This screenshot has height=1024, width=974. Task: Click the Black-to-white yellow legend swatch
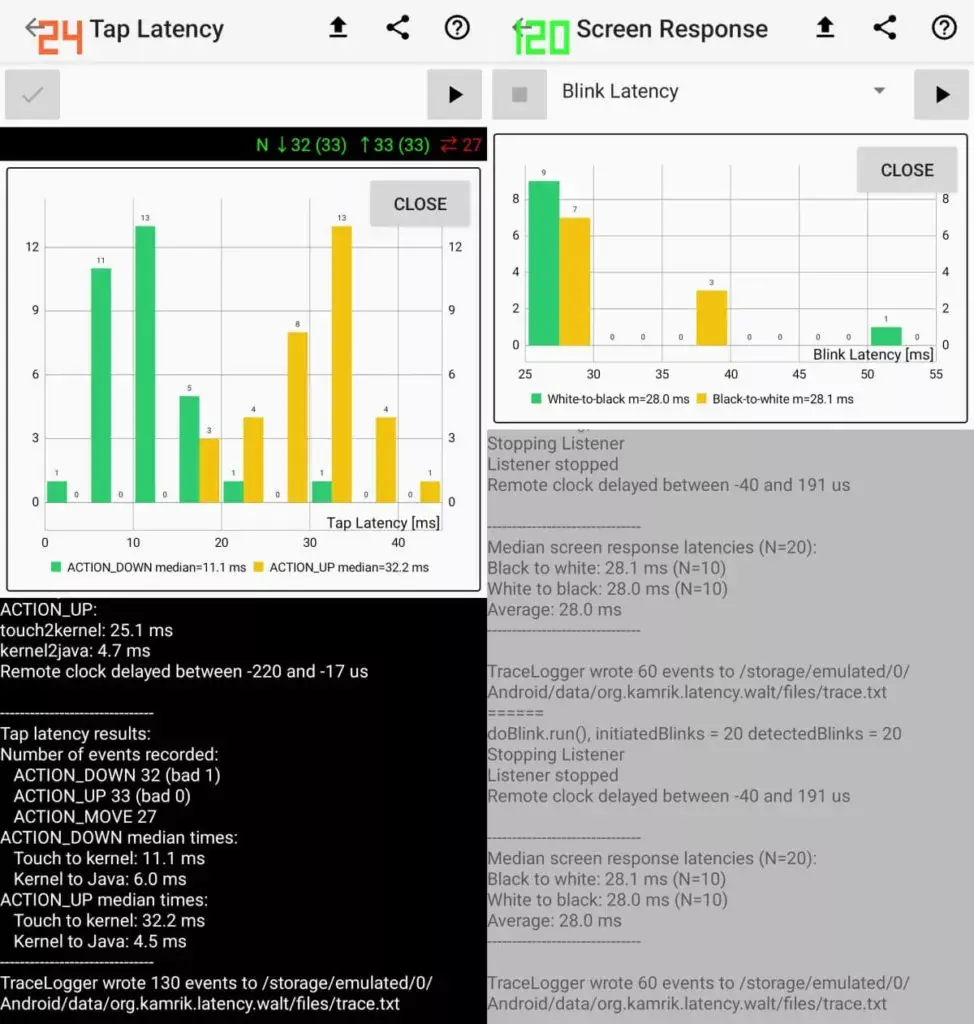pyautogui.click(x=702, y=398)
